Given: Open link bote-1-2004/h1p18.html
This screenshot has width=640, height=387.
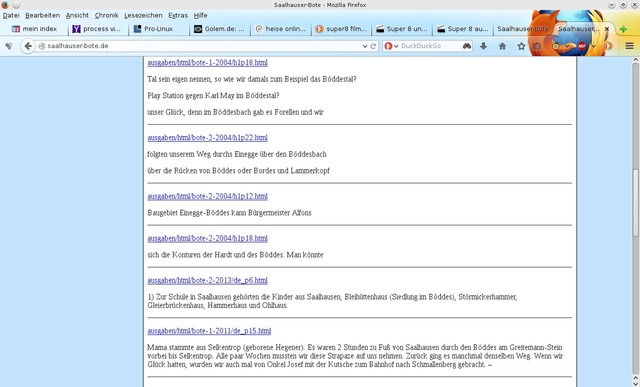Looking at the screenshot, I should (207, 63).
